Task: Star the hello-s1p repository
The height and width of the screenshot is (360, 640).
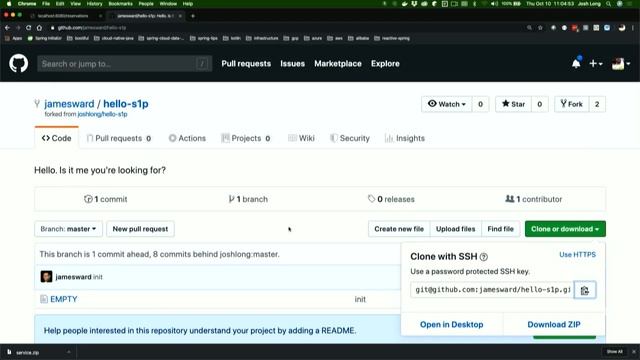Action: [x=513, y=104]
